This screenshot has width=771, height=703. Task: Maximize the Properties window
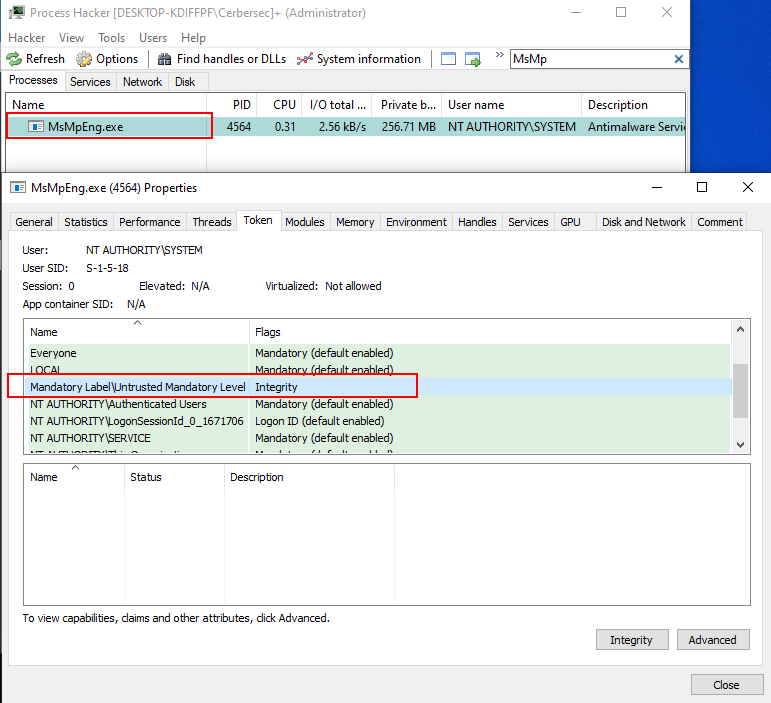click(702, 187)
